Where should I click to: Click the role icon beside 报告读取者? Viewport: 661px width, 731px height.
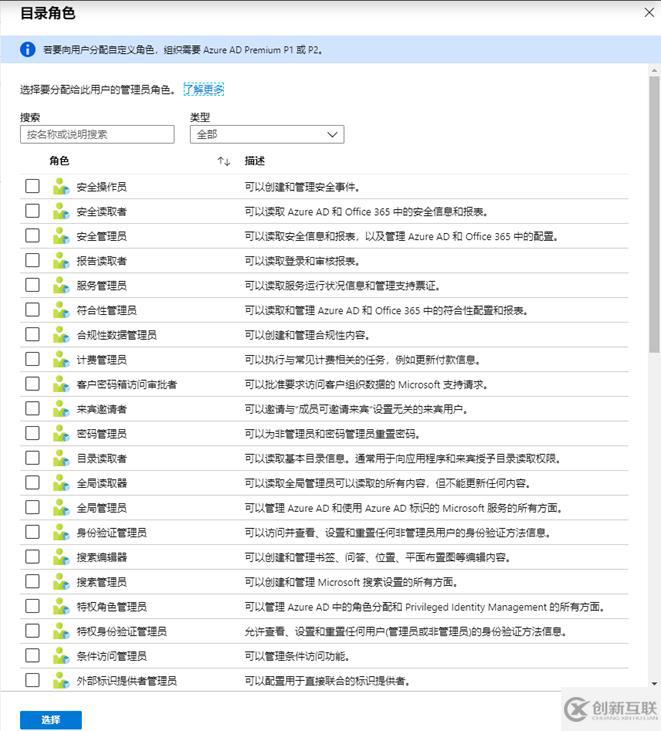tap(61, 261)
